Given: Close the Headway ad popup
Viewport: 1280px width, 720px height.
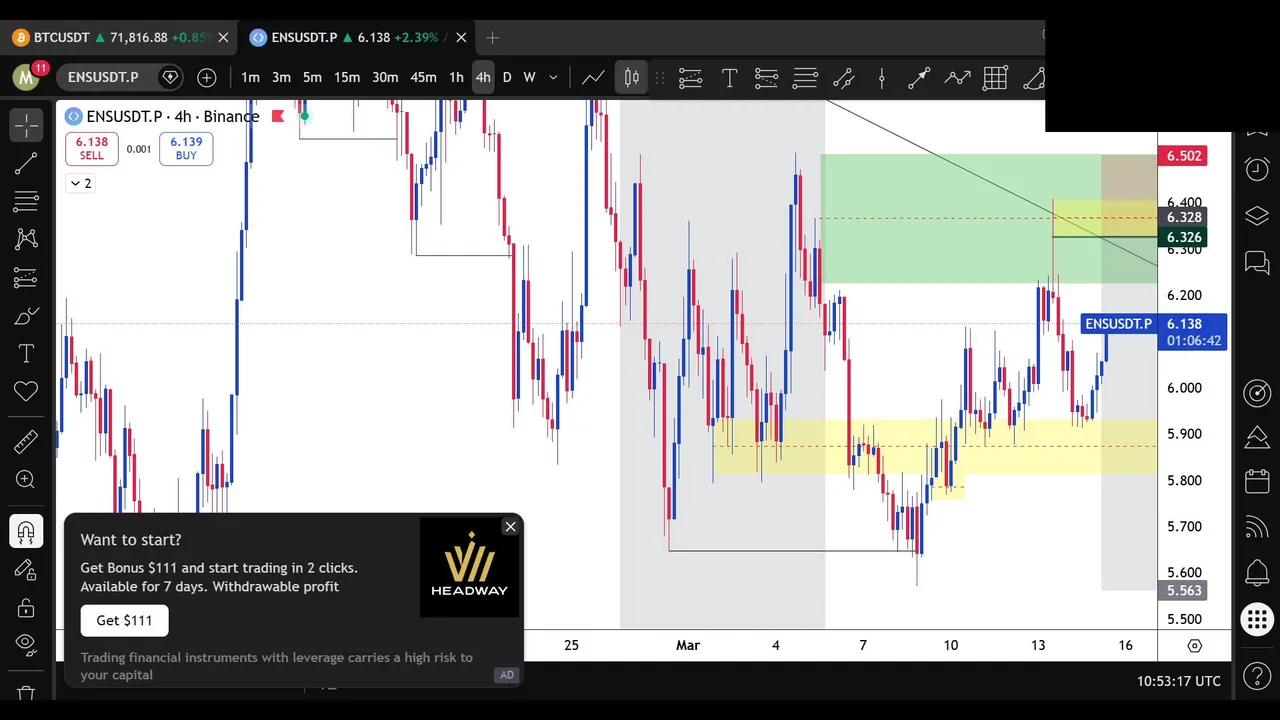Looking at the screenshot, I should [x=510, y=526].
